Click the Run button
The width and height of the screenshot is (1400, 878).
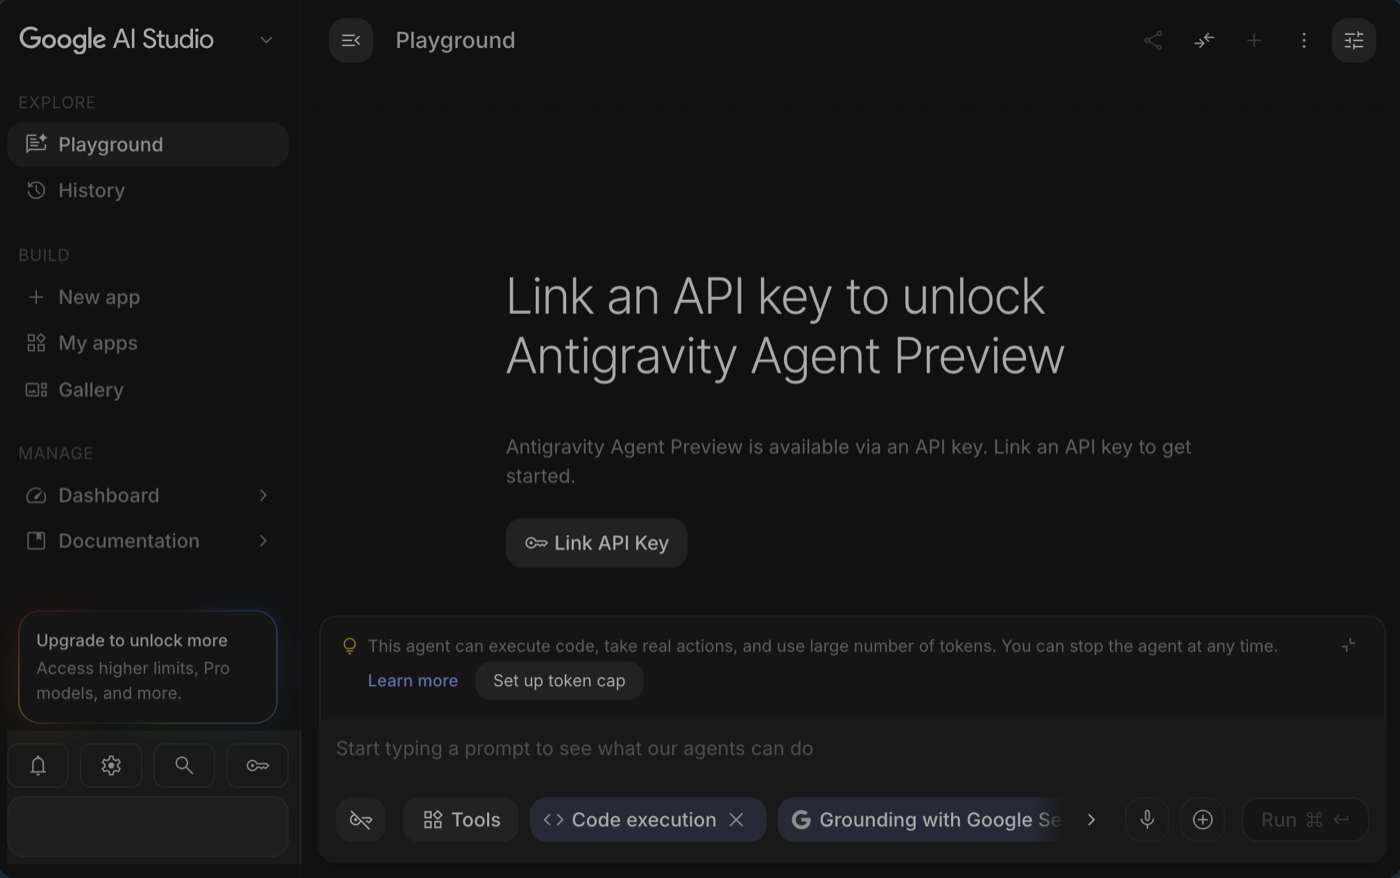(1305, 820)
